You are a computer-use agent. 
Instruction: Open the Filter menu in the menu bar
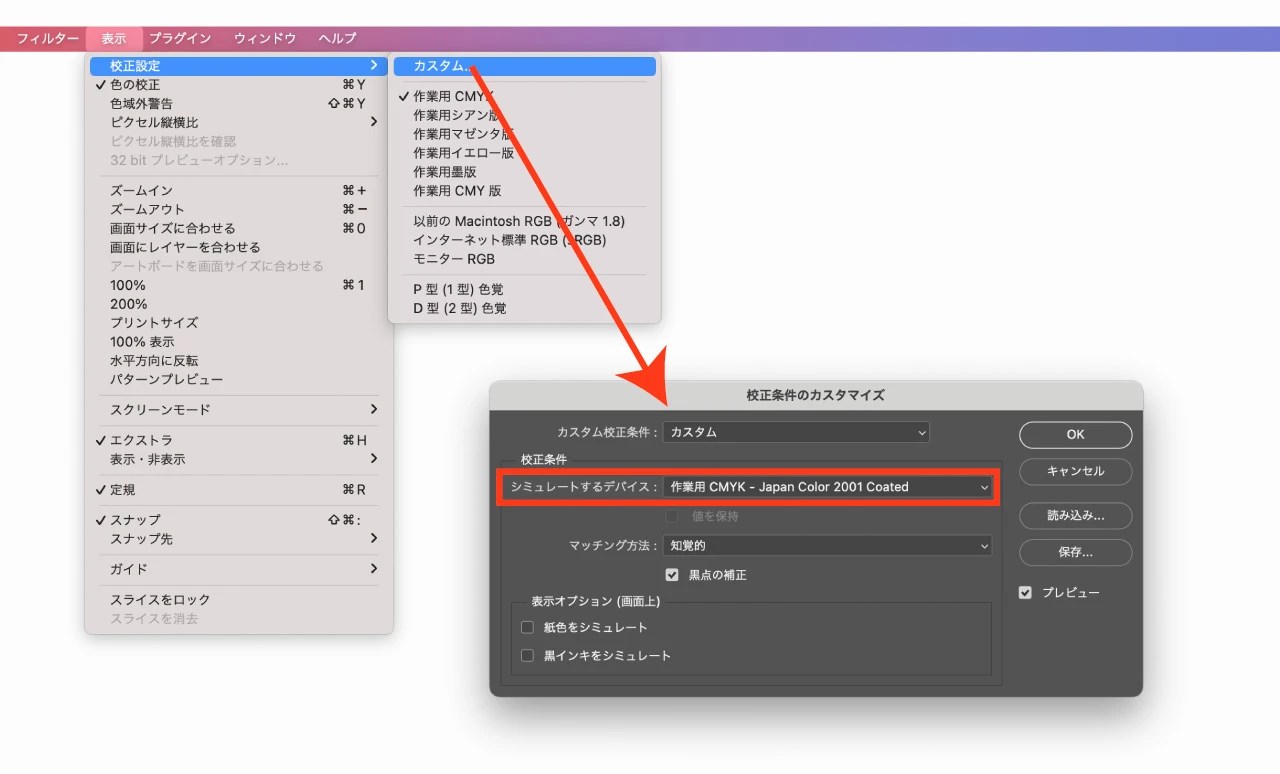[48, 38]
